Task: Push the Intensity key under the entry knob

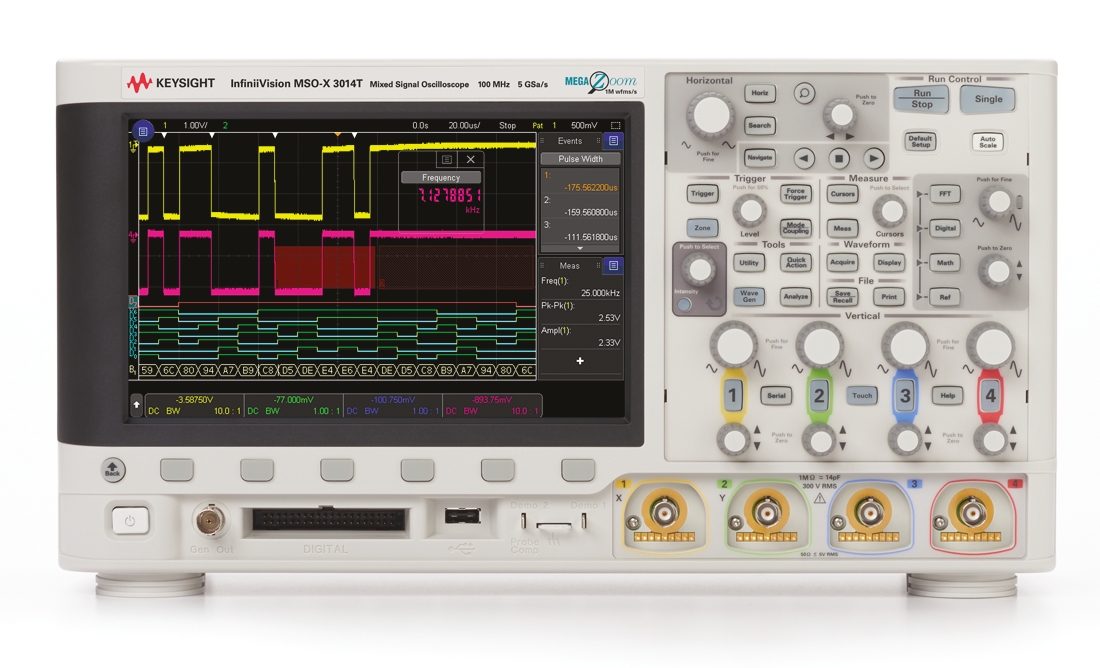Action: 684,305
